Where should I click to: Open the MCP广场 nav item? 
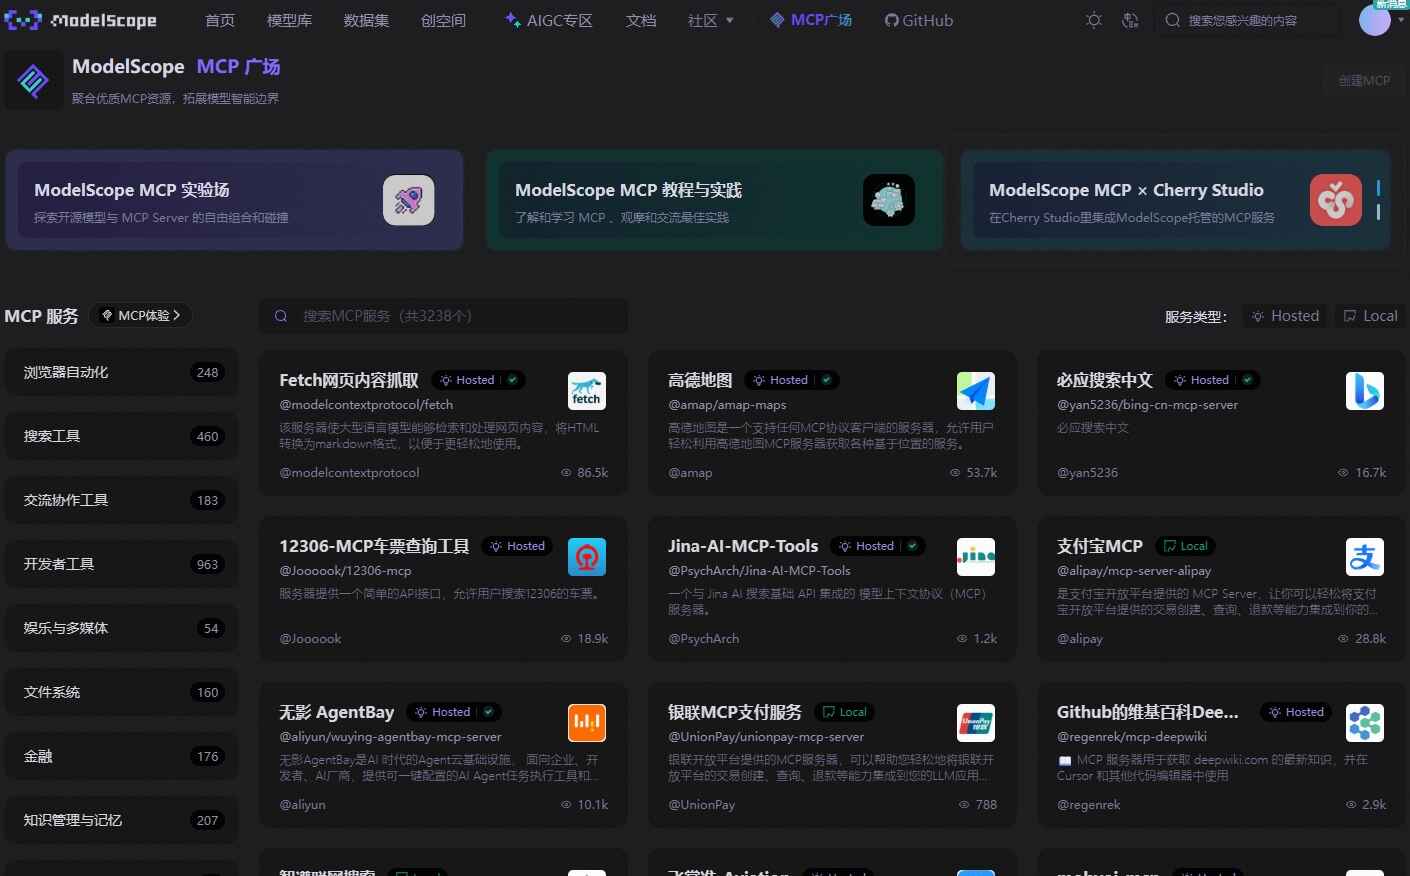(x=811, y=20)
